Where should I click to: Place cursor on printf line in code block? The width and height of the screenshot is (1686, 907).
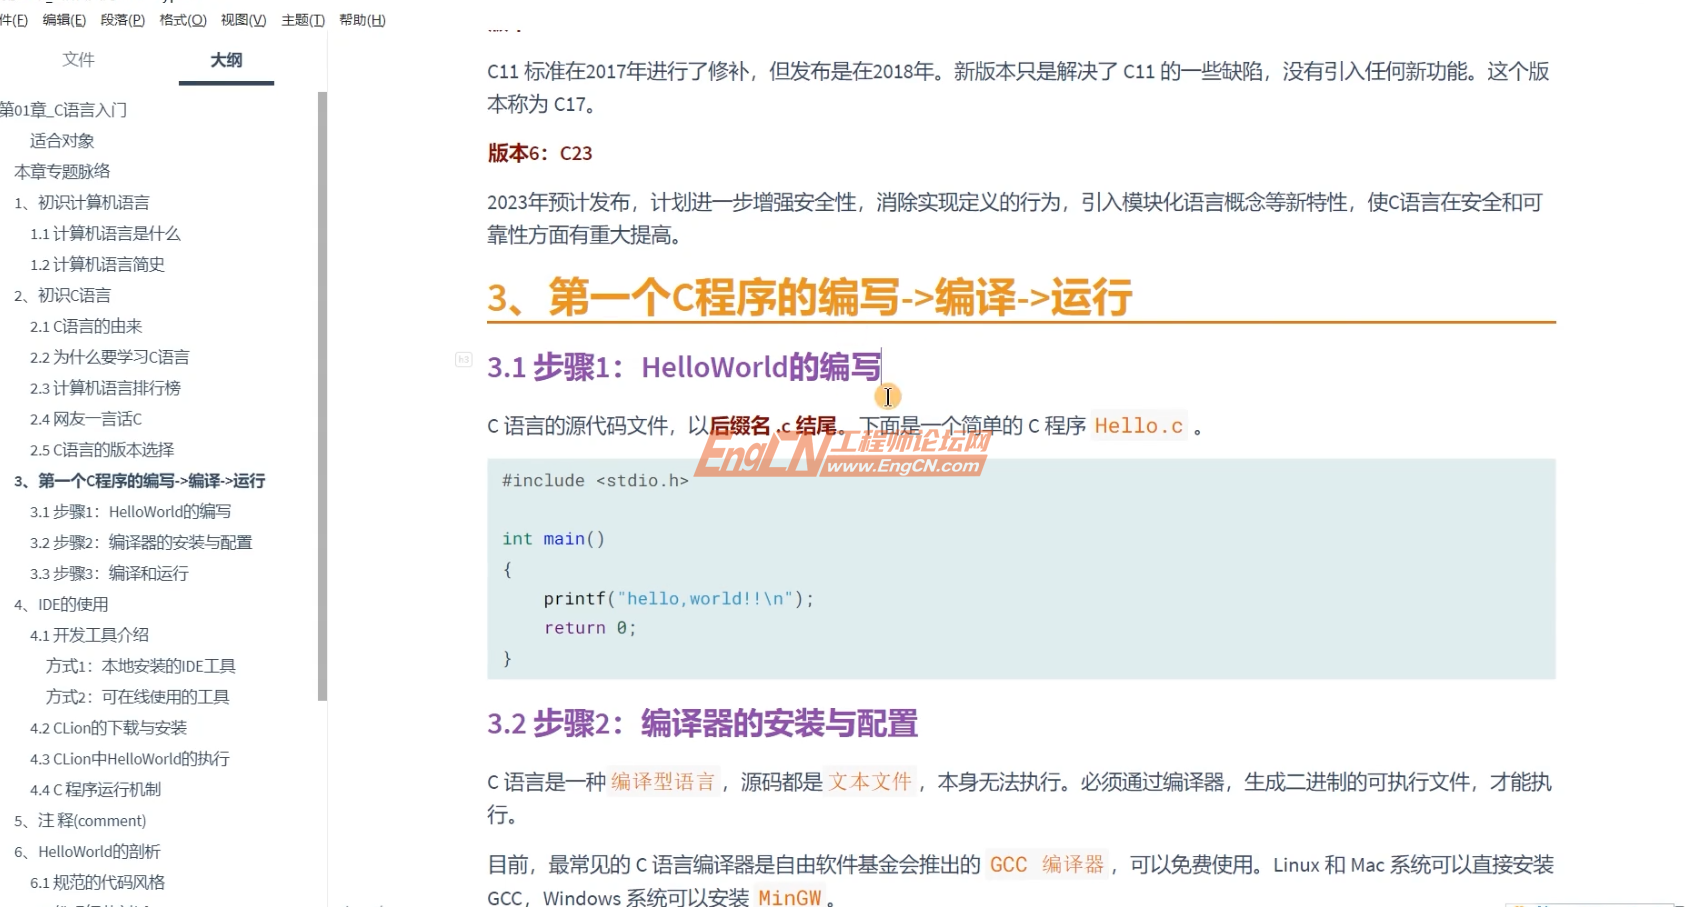pos(679,599)
